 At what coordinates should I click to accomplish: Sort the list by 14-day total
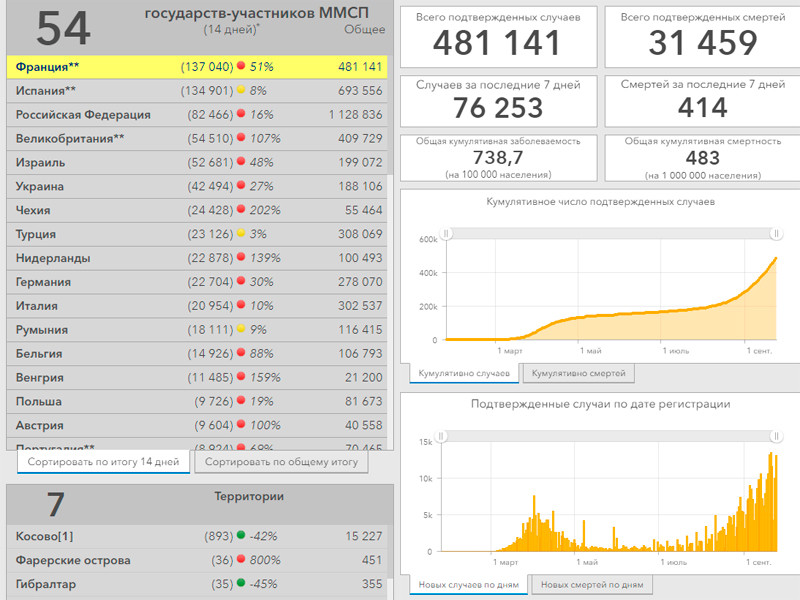pos(103,463)
